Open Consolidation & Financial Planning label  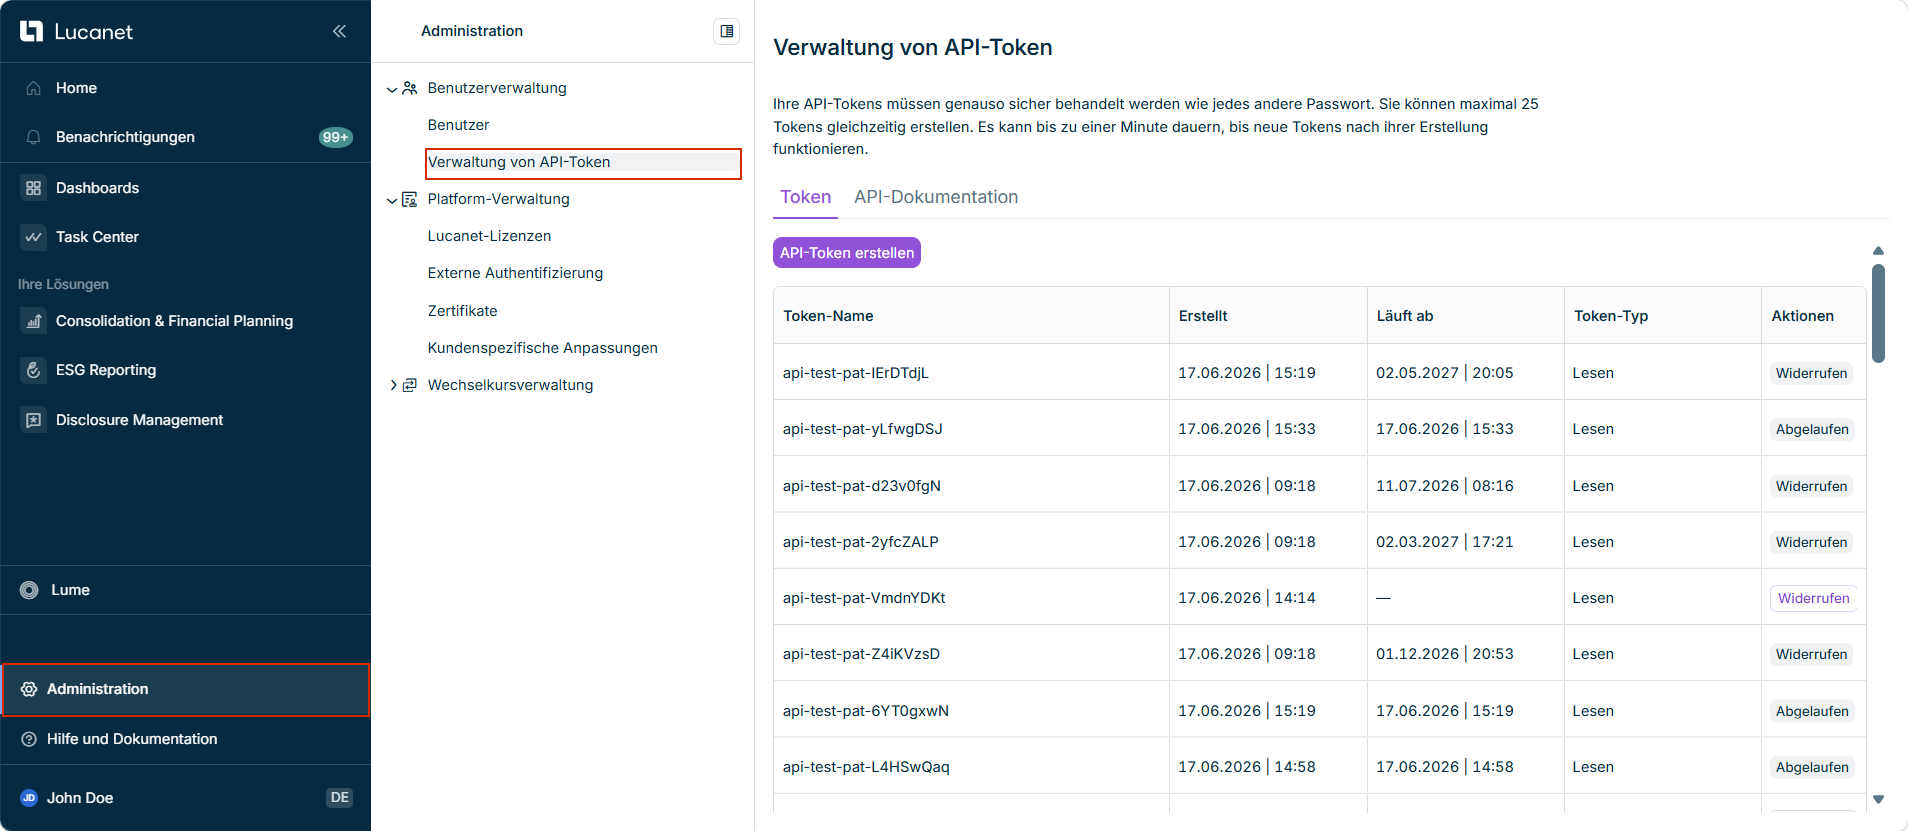point(174,321)
